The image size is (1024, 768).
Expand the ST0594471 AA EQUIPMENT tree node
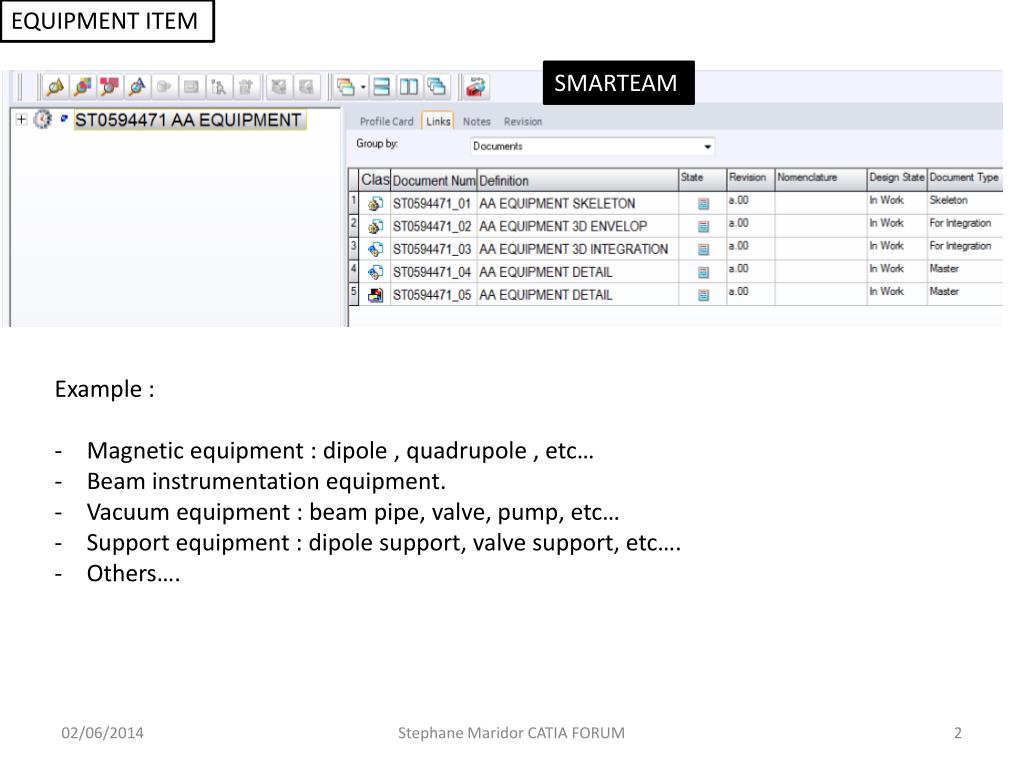coord(22,120)
